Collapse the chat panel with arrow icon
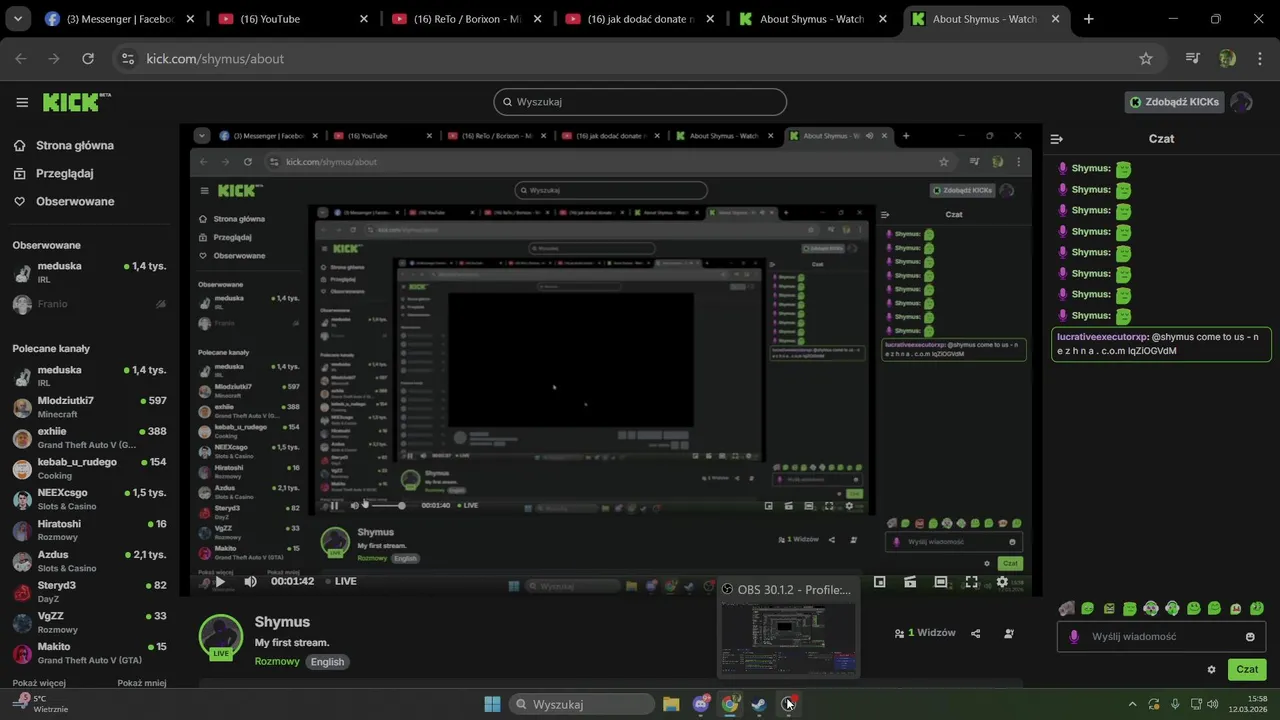This screenshot has width=1280, height=720. click(1056, 139)
